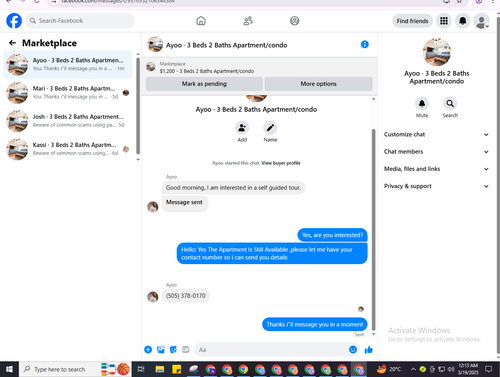Click the phone number (505) 378-0170 message
Image resolution: width=500 pixels, height=377 pixels.
pos(186,296)
